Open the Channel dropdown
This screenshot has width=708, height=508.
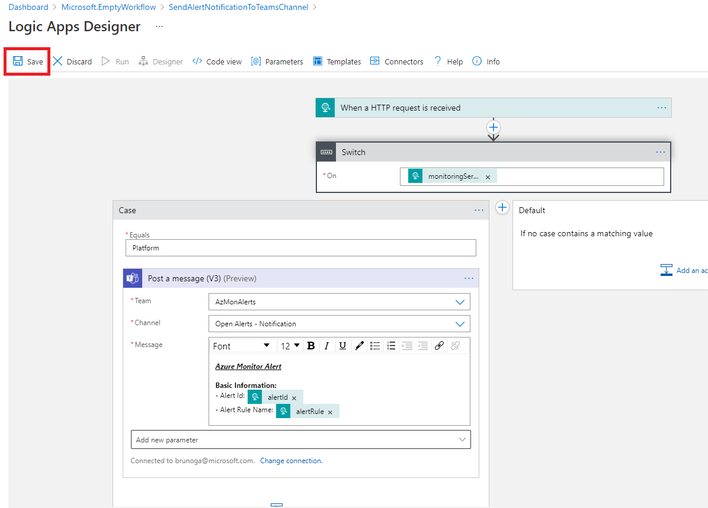[339, 324]
